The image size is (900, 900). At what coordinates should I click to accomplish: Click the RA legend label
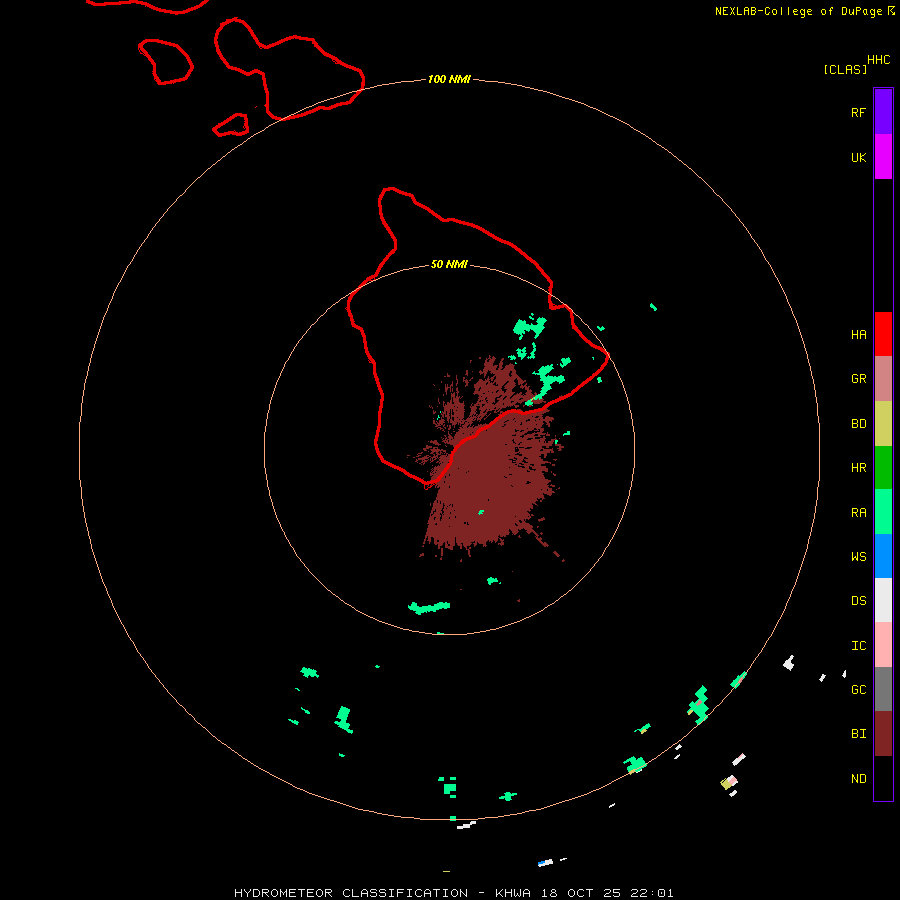[858, 513]
